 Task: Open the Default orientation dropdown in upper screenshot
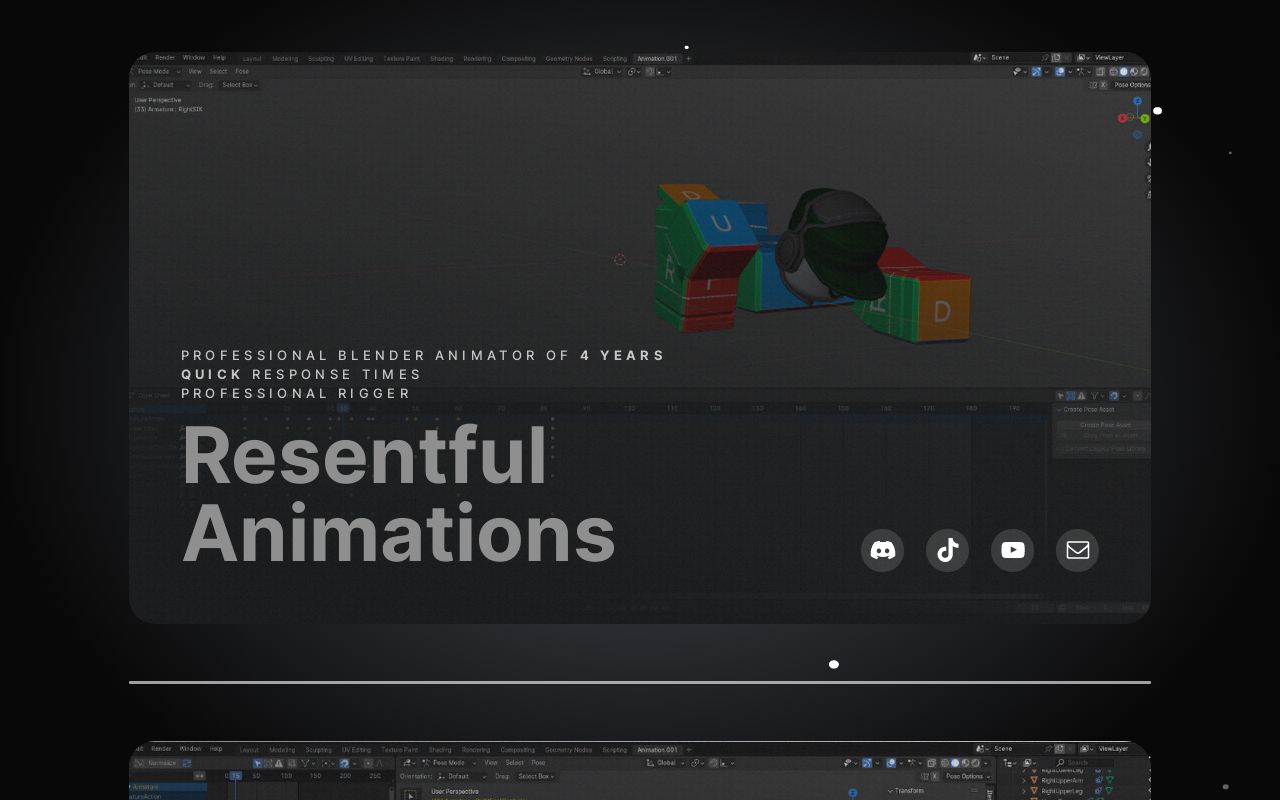(x=166, y=85)
